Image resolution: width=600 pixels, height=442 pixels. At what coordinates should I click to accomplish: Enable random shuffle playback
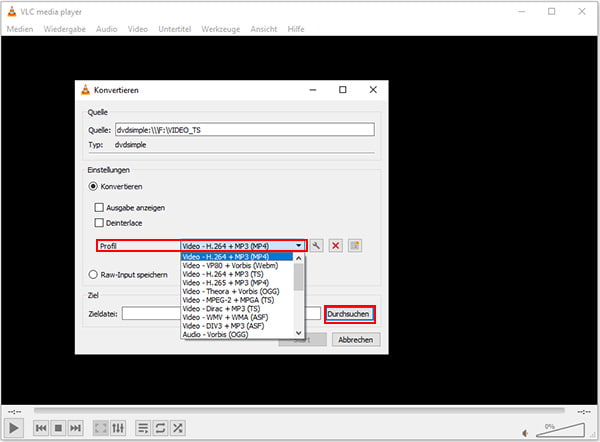click(178, 428)
